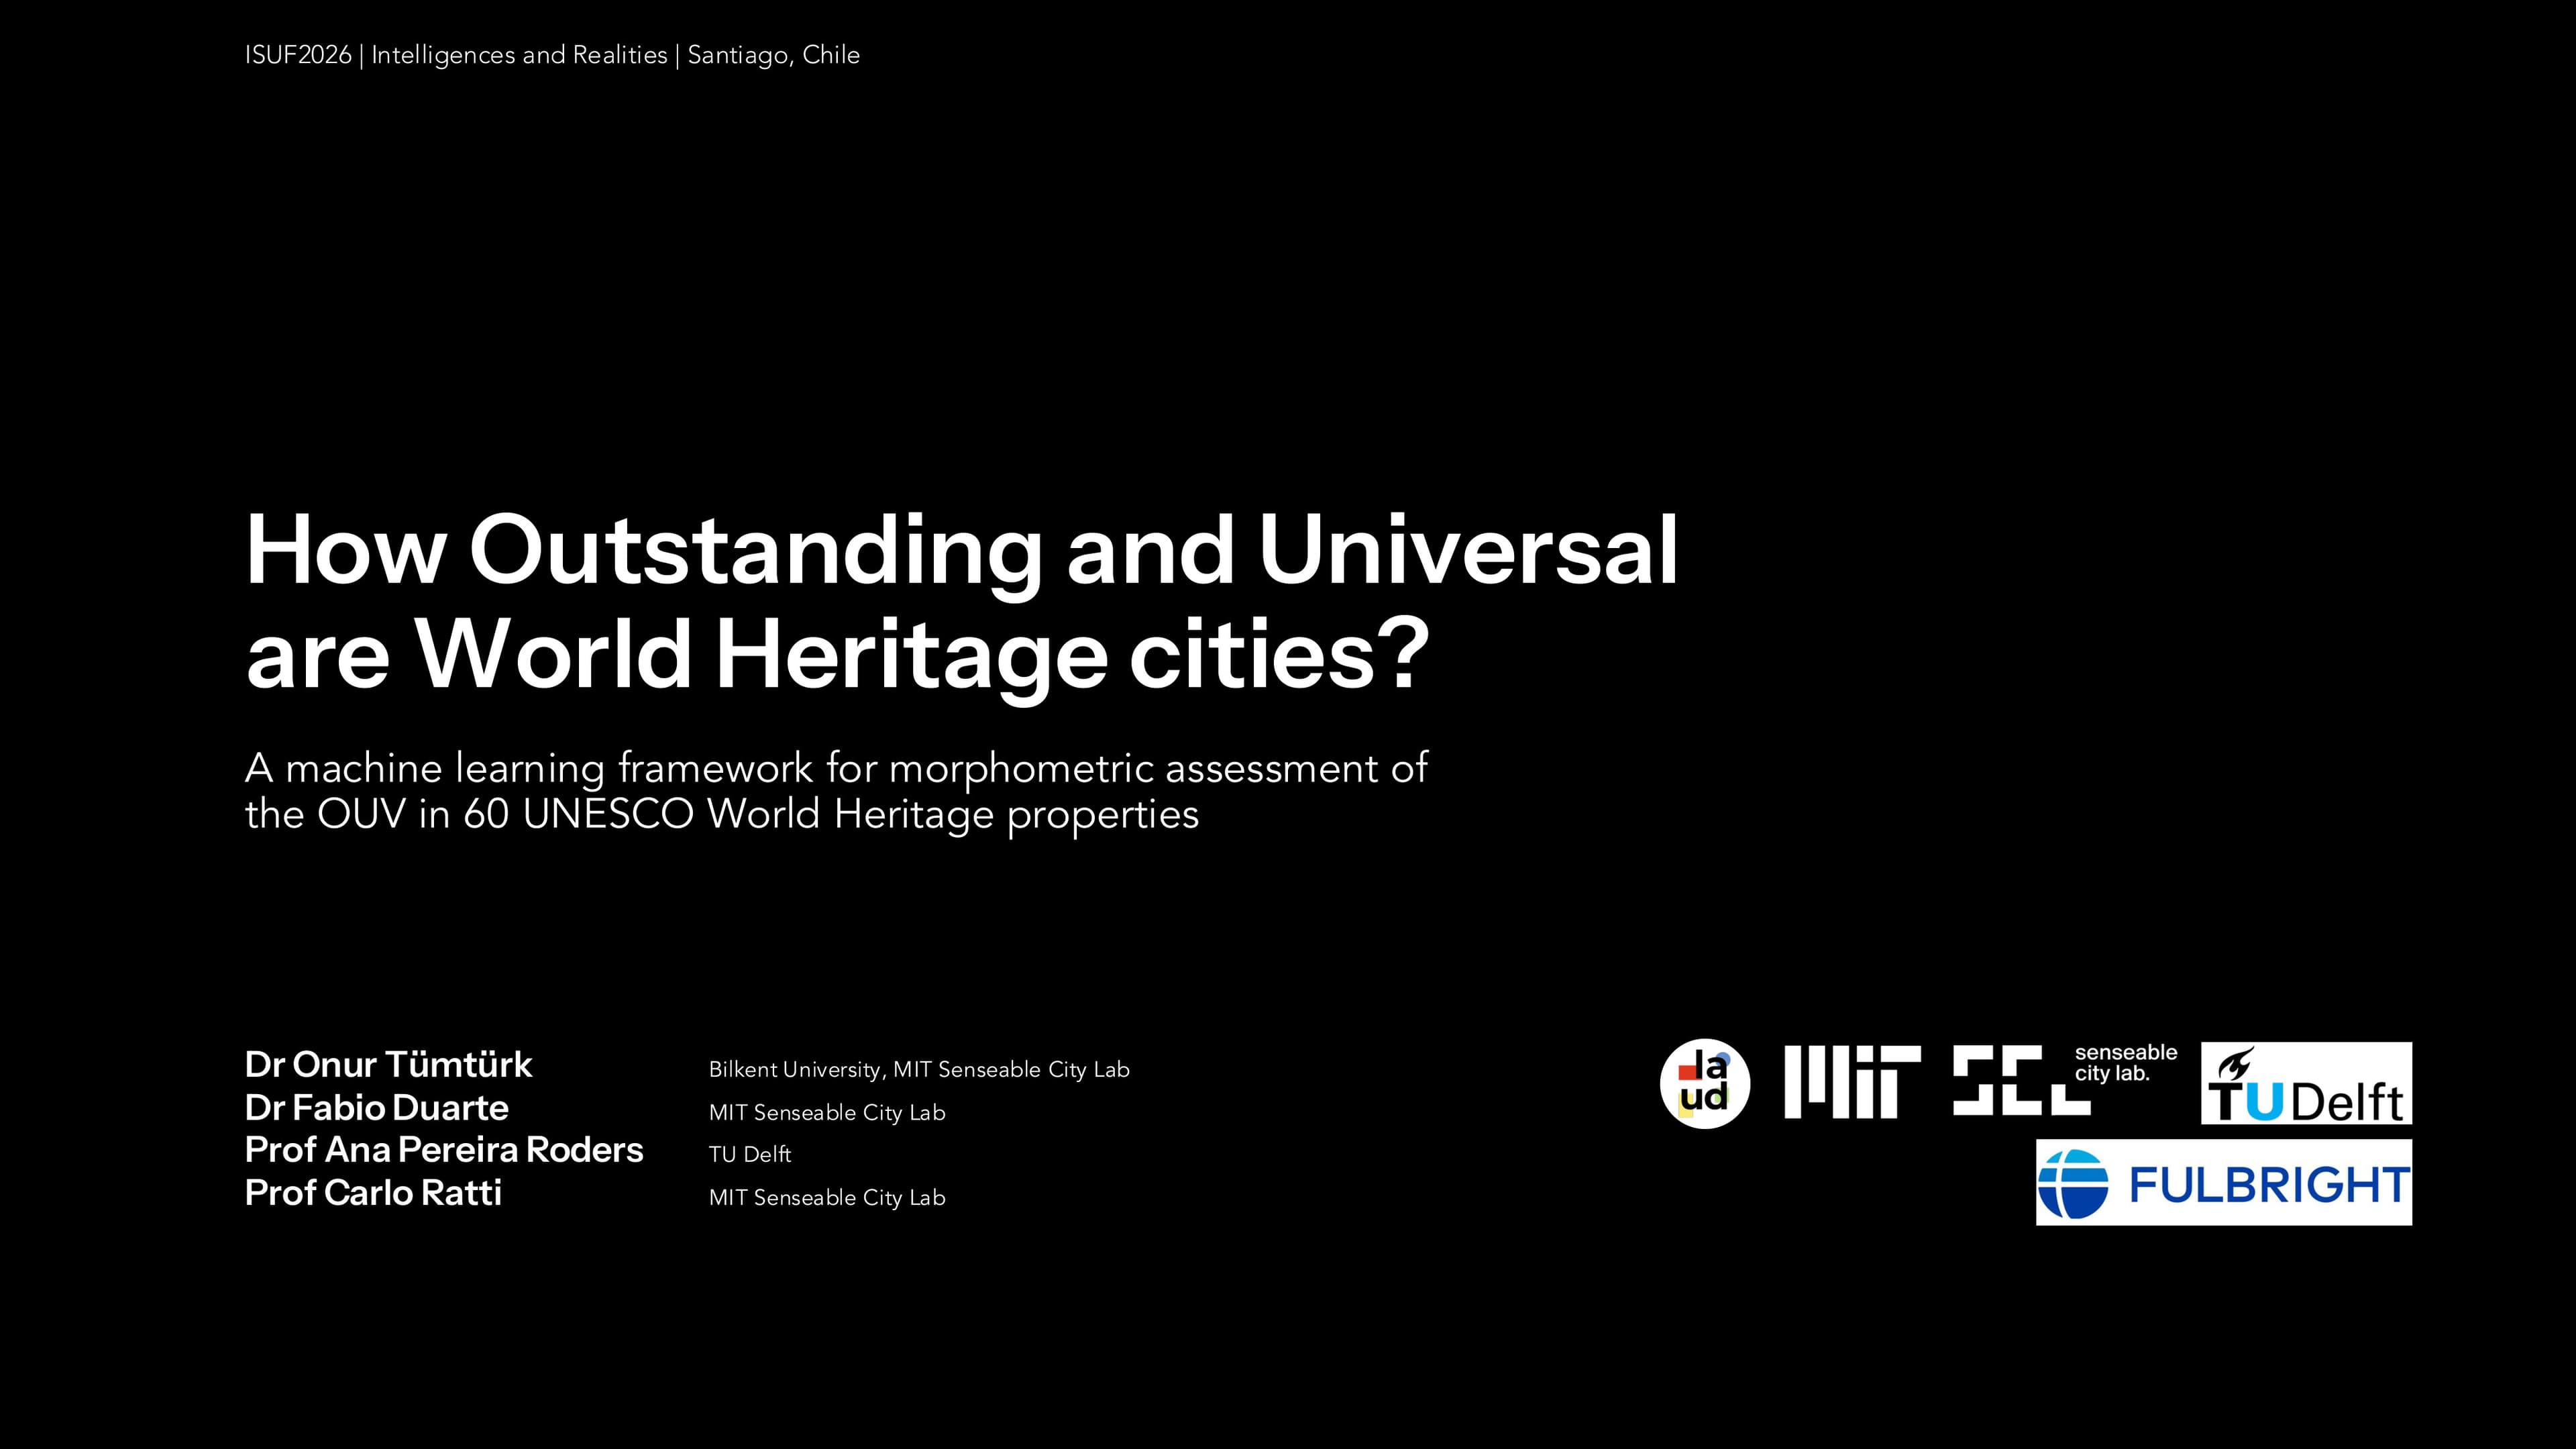
Task: Click the name 'Prof Ana Pereira Roders'
Action: [444, 1150]
